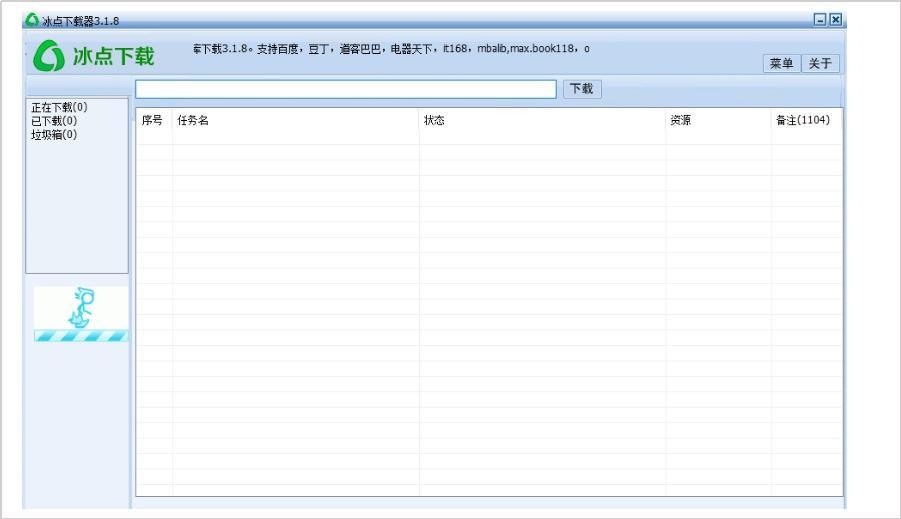Viewport: 901px width, 519px height.
Task: Minimize the 冰点下载器 window
Action: pos(820,20)
